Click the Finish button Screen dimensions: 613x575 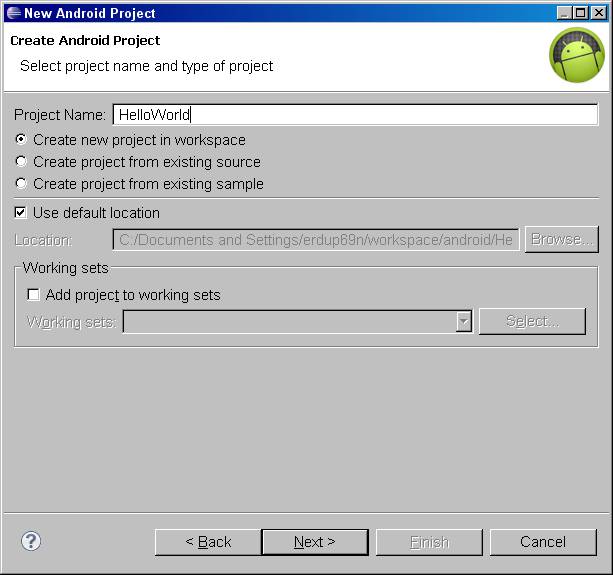[429, 542]
